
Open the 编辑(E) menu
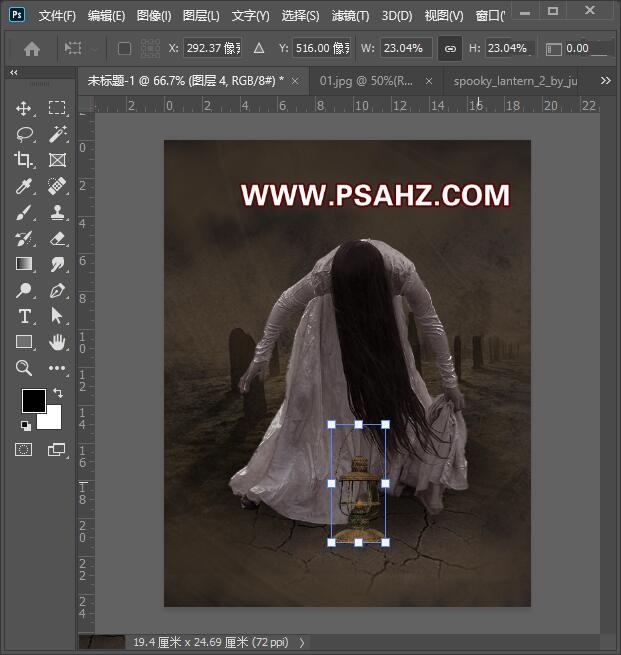pyautogui.click(x=106, y=16)
